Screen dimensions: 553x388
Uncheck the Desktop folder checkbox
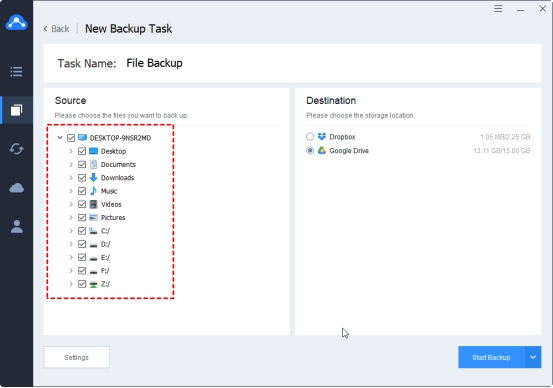point(82,151)
